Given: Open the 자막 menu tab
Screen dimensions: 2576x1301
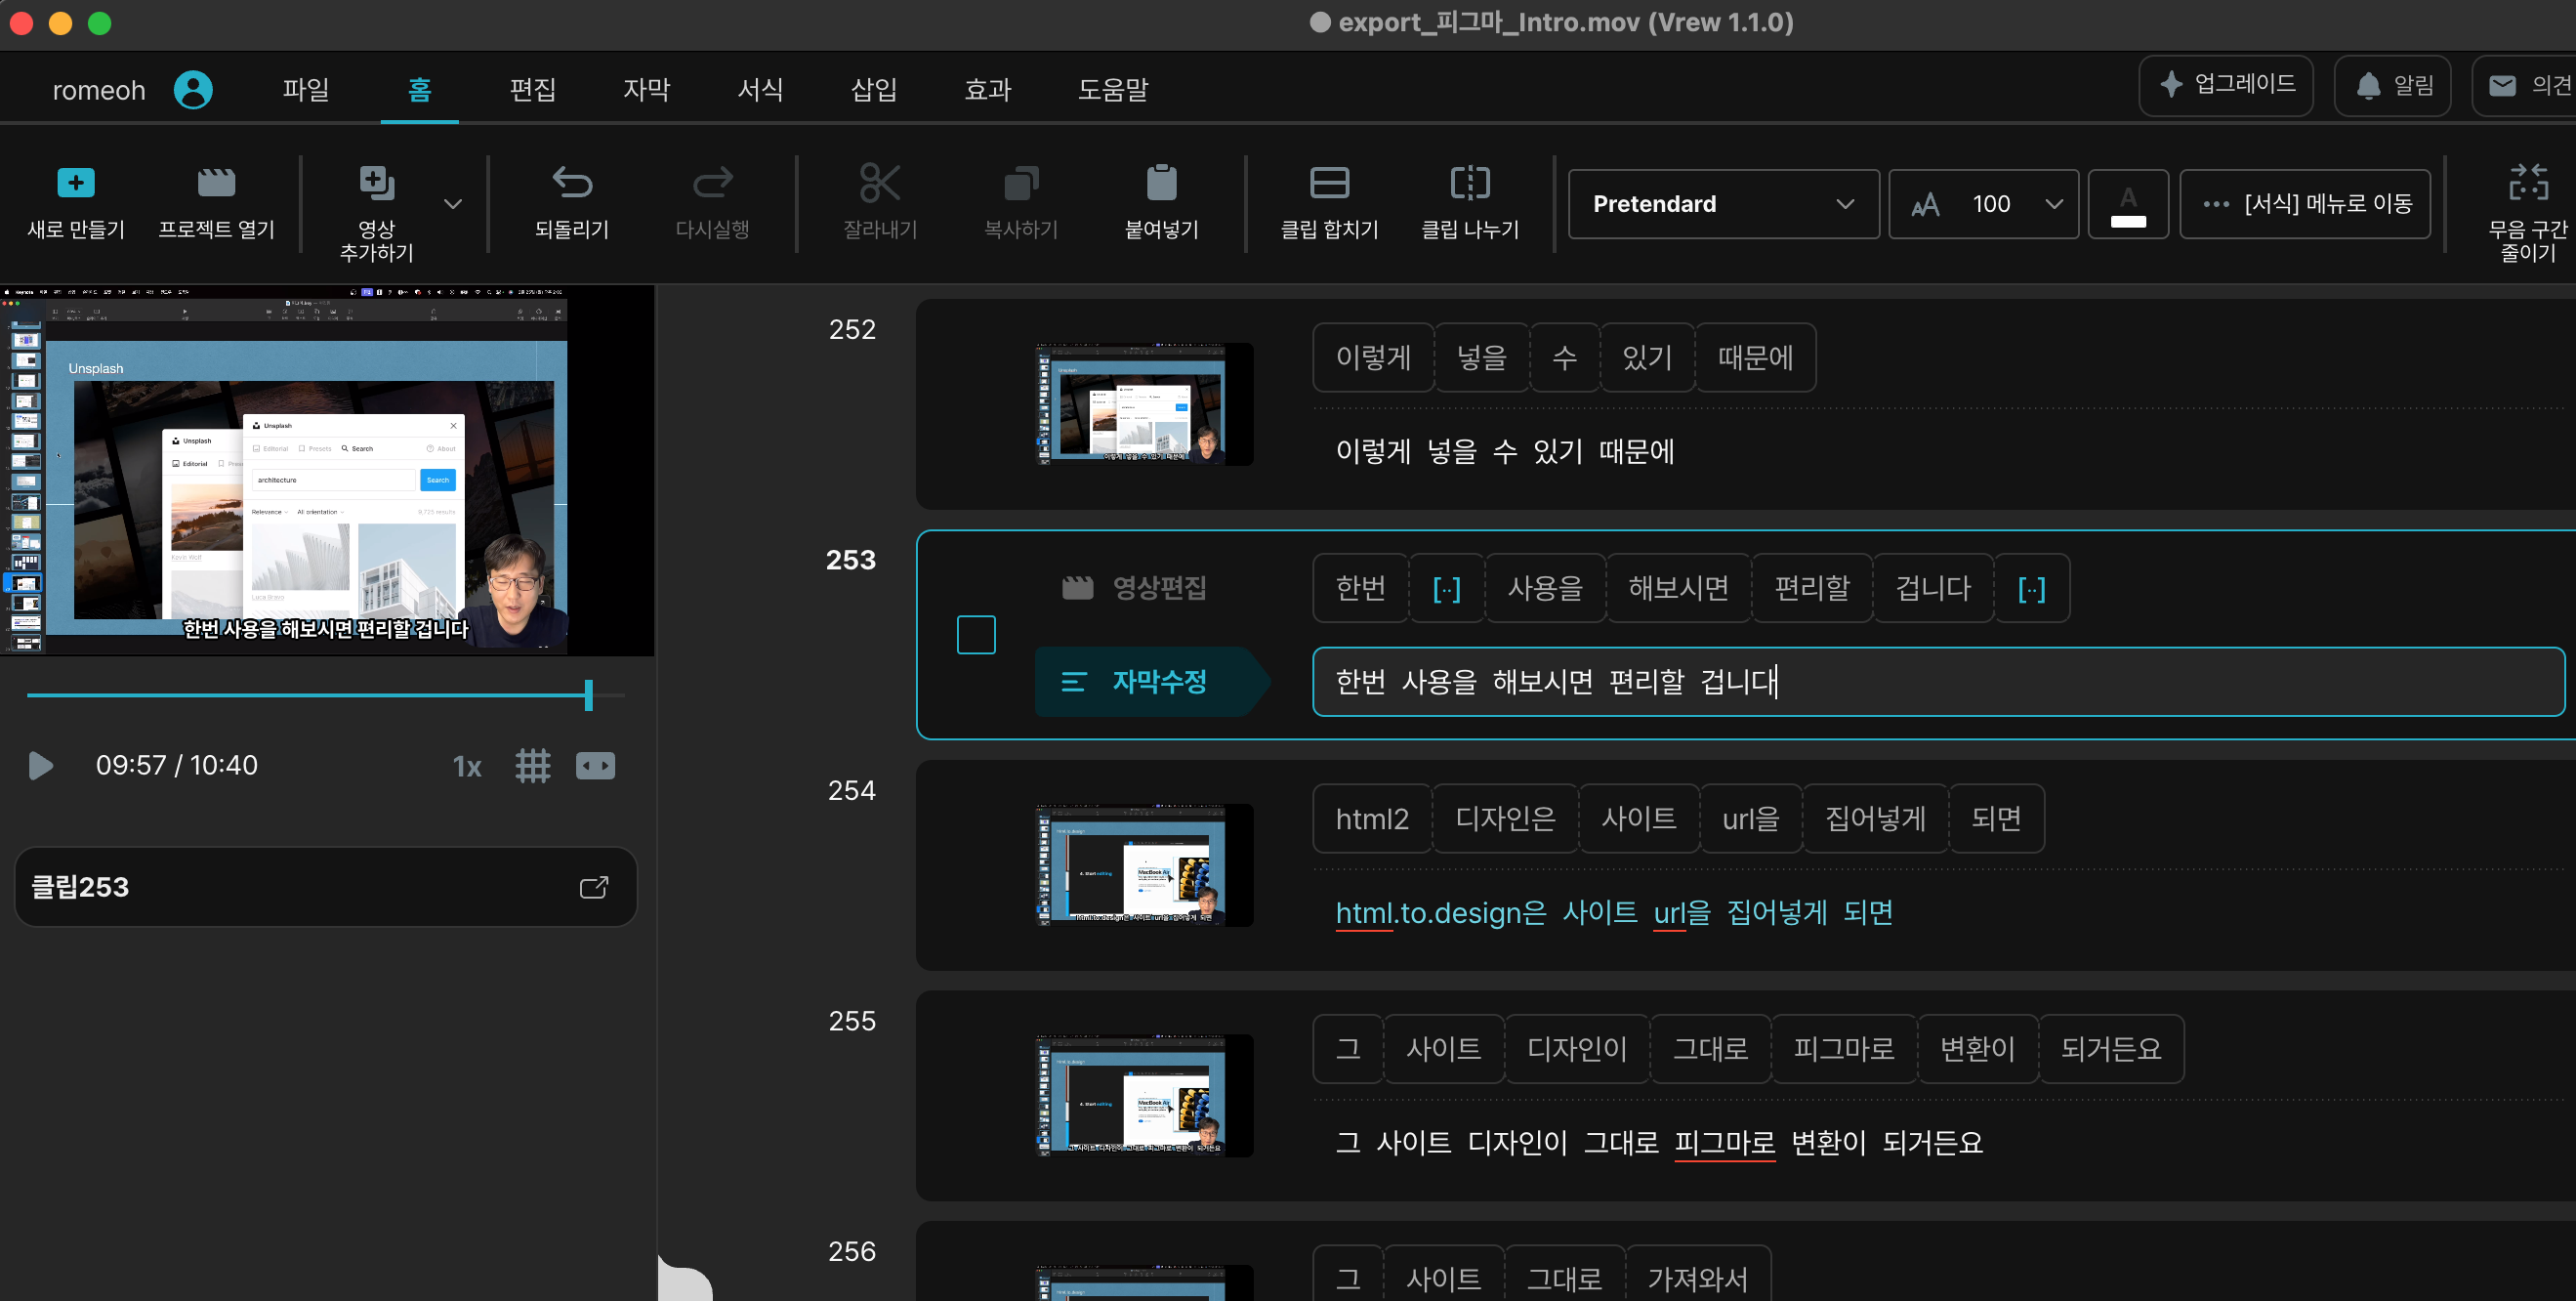Looking at the screenshot, I should [x=646, y=89].
